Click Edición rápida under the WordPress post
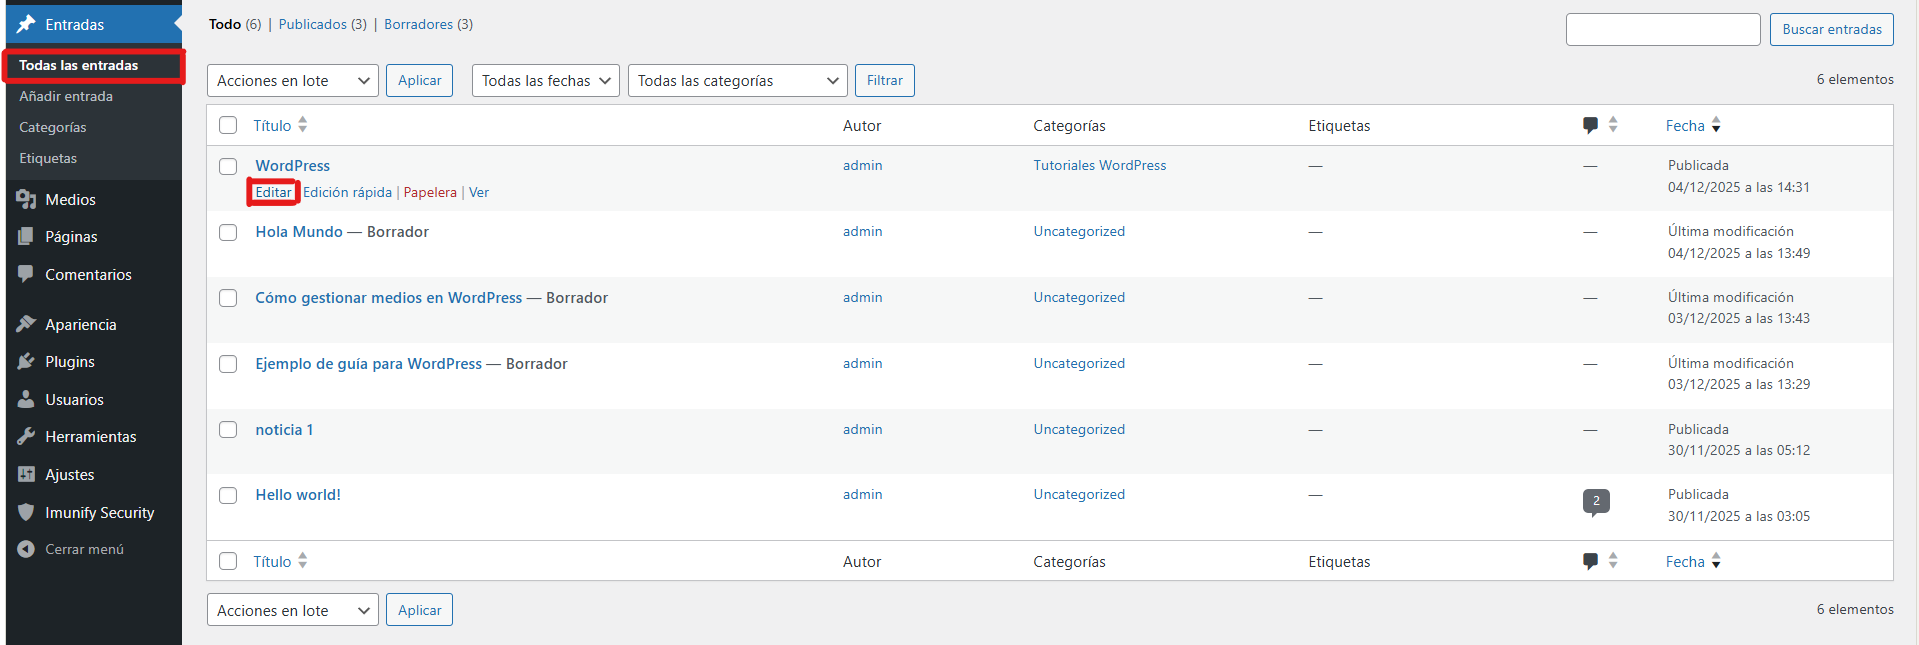This screenshot has height=645, width=1919. (x=347, y=192)
